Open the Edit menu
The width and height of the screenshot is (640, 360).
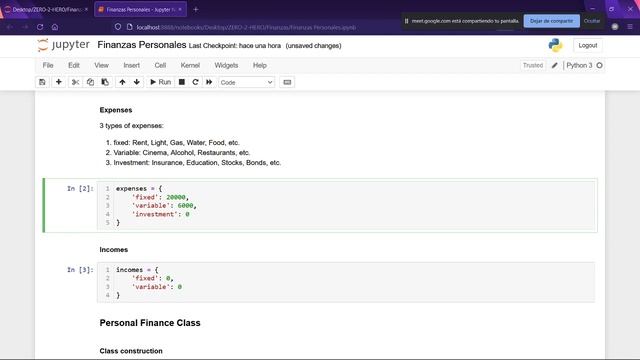point(74,65)
